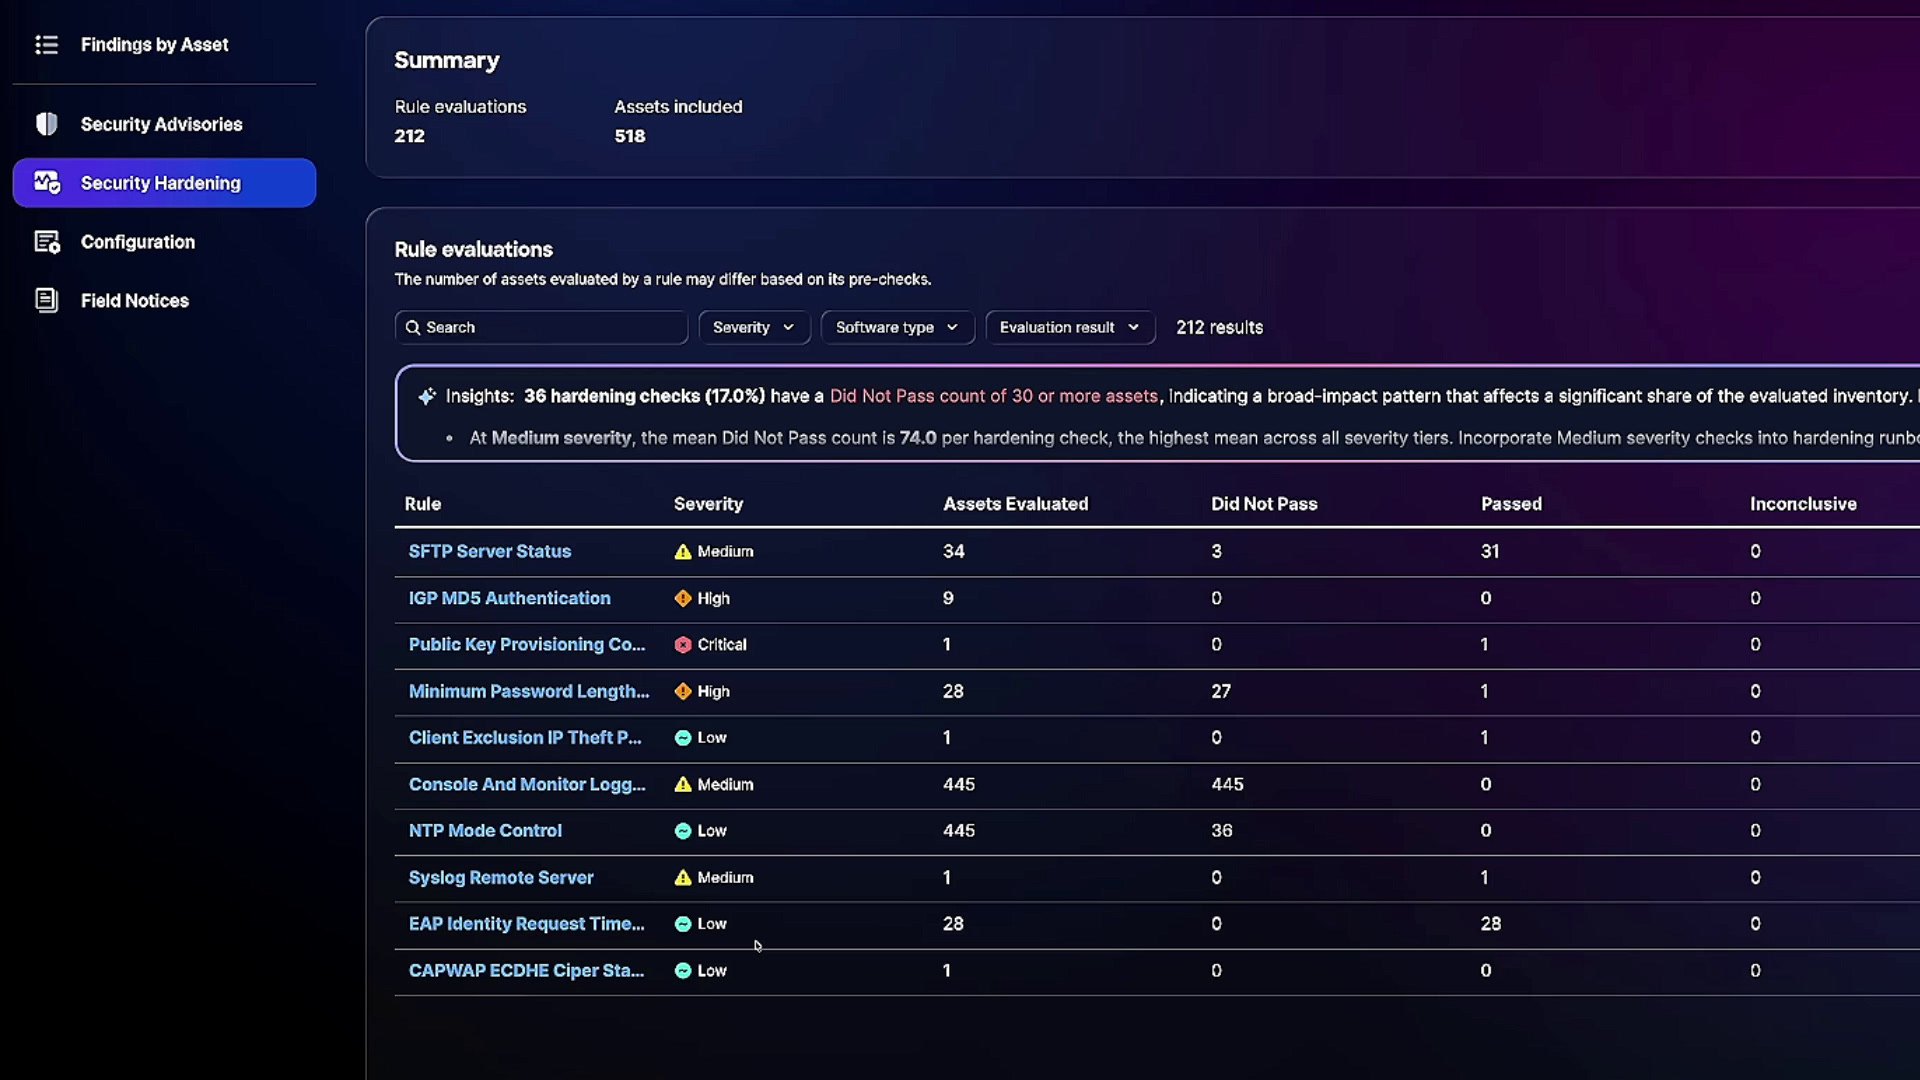This screenshot has height=1080, width=1920.
Task: Open Security Advisories section
Action: point(164,124)
